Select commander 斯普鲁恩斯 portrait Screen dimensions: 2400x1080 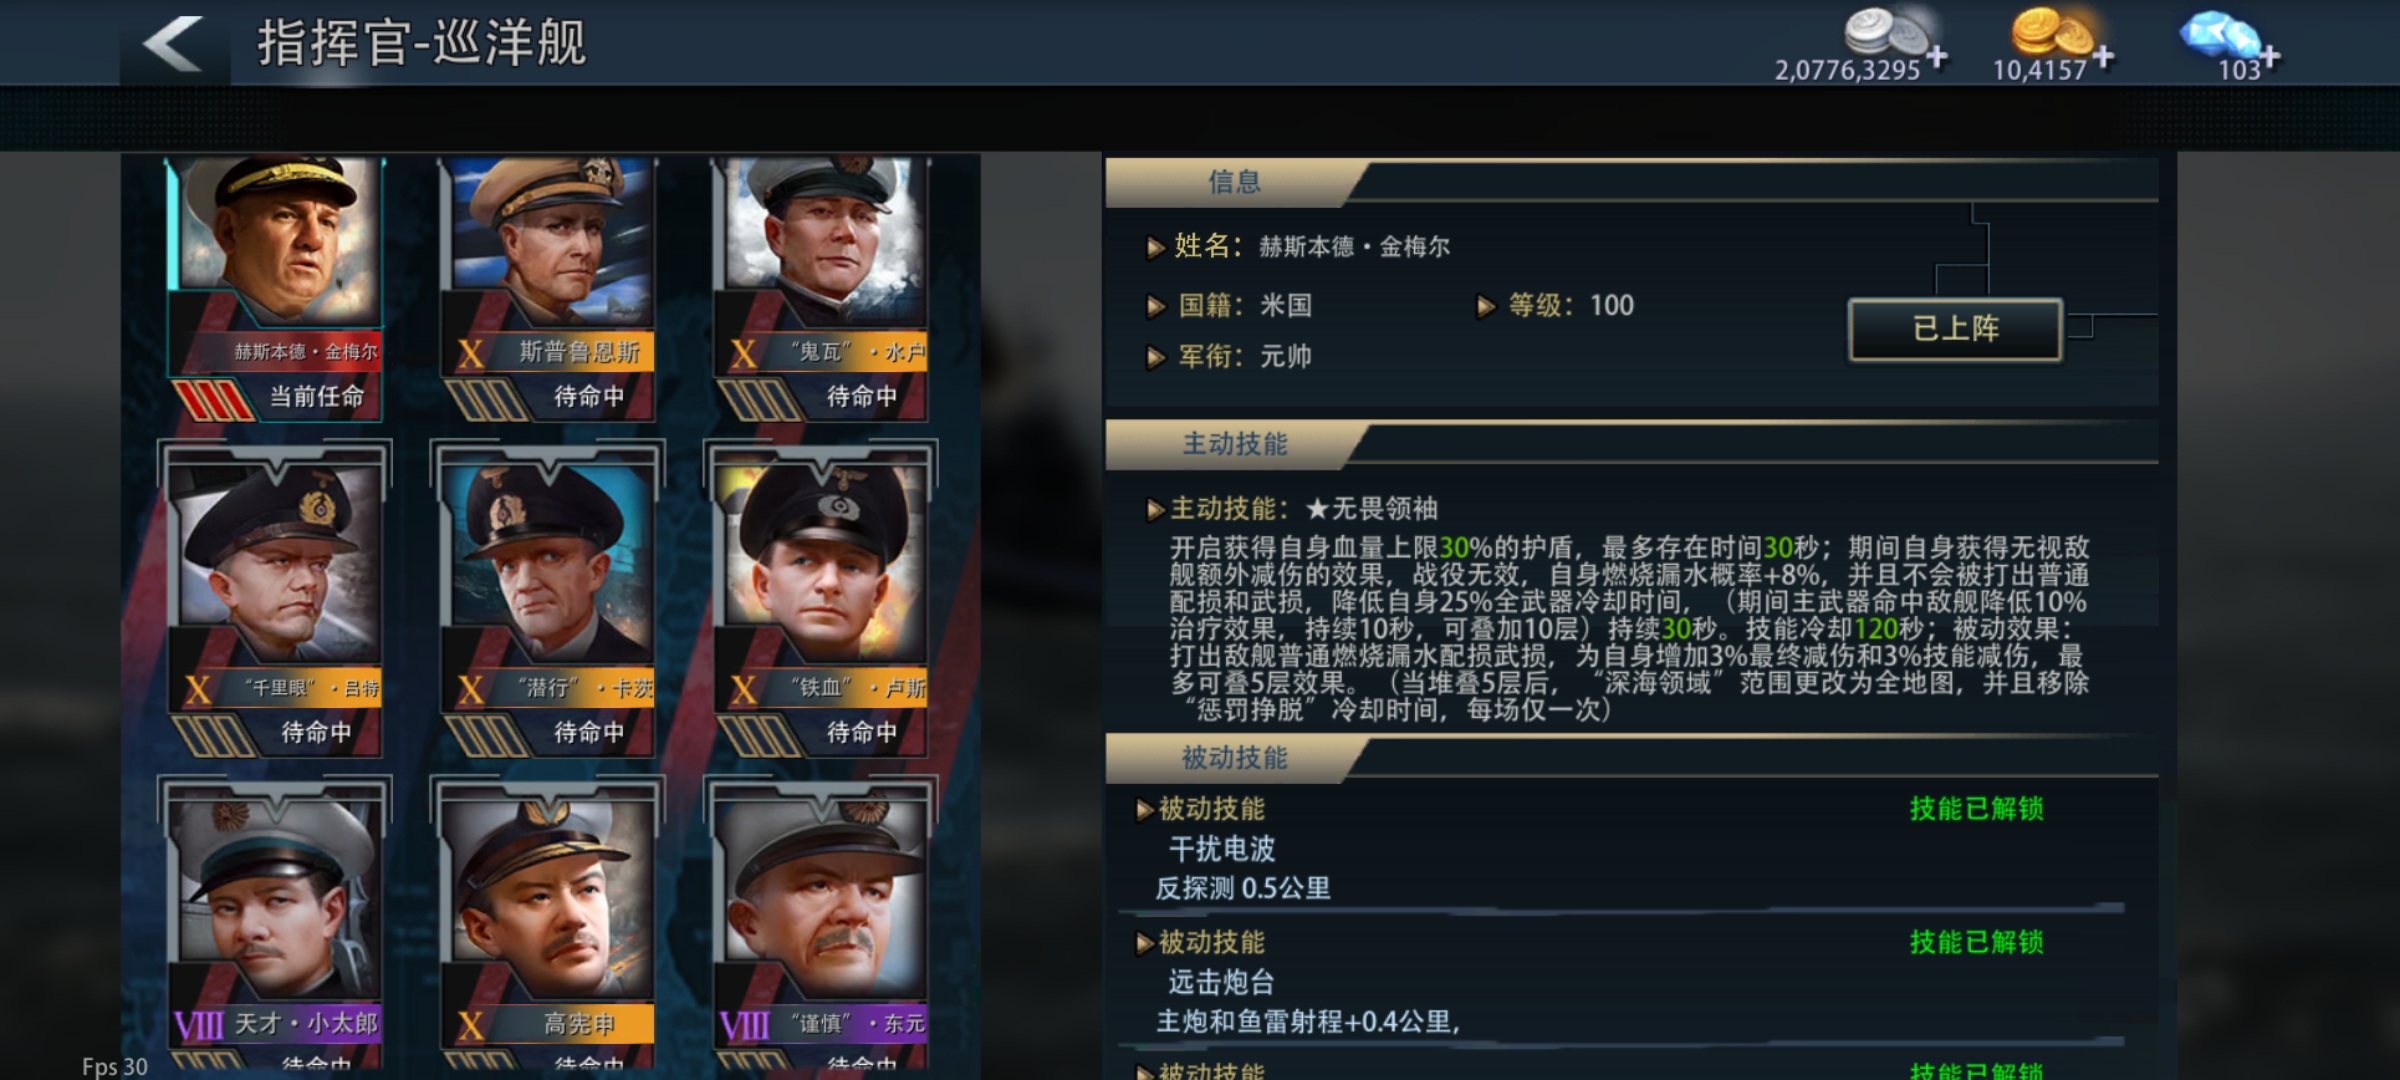(x=548, y=287)
